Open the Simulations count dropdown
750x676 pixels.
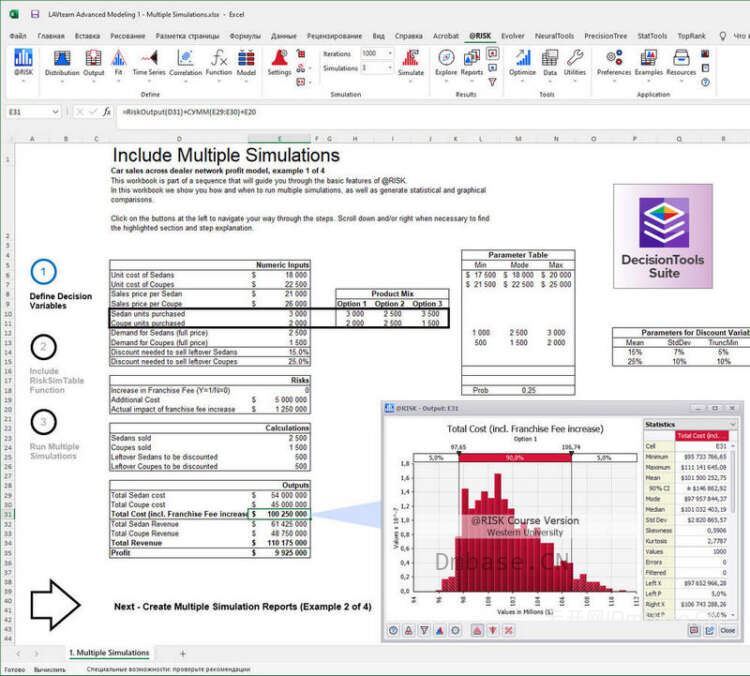390,68
